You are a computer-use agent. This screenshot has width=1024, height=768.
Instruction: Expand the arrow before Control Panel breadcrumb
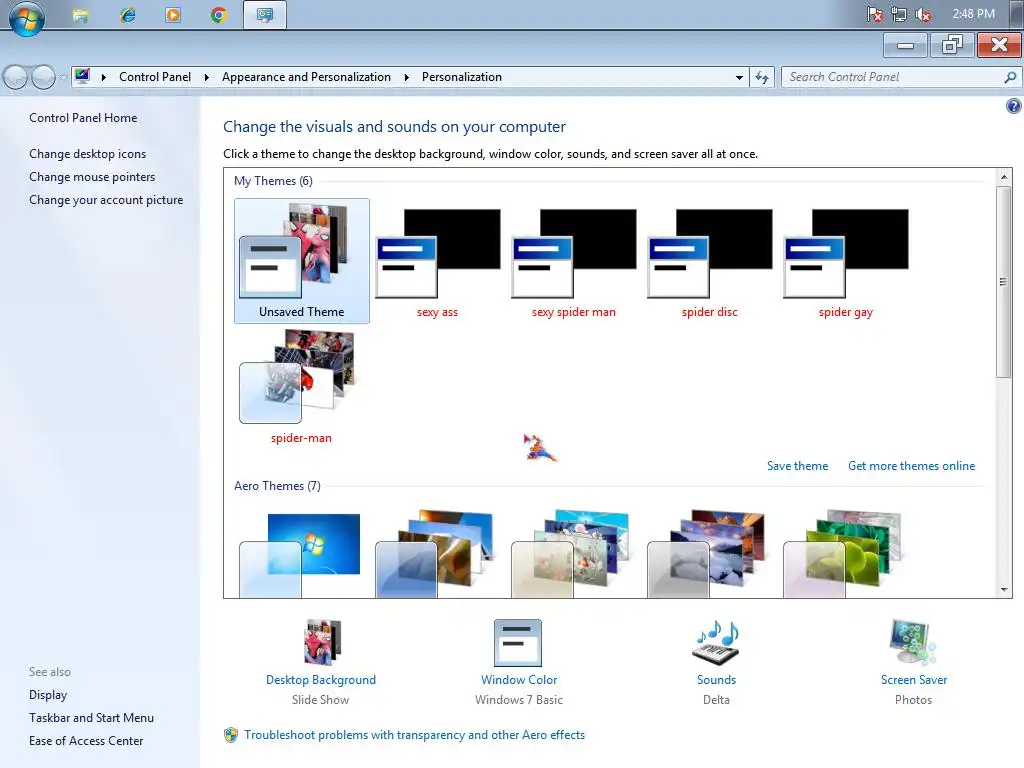coord(103,77)
